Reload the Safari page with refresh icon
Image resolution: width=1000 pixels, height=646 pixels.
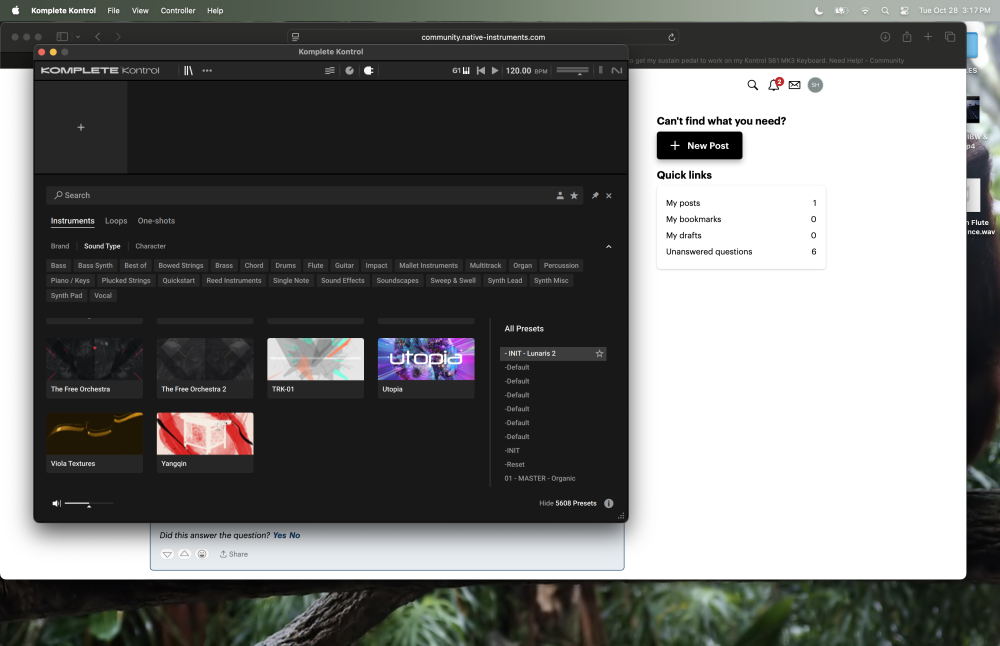coord(672,38)
